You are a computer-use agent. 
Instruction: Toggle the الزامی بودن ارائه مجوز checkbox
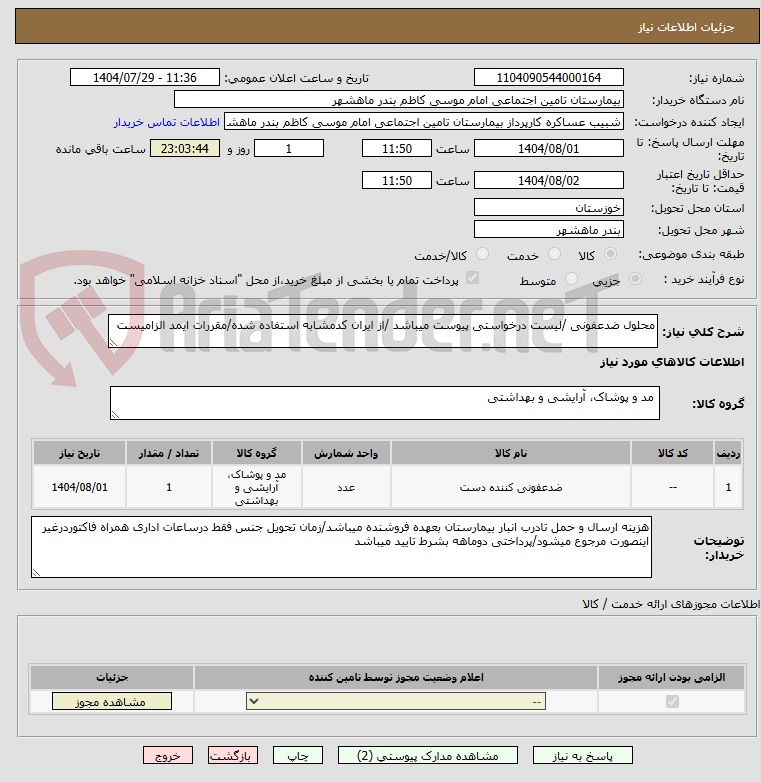(x=672, y=702)
